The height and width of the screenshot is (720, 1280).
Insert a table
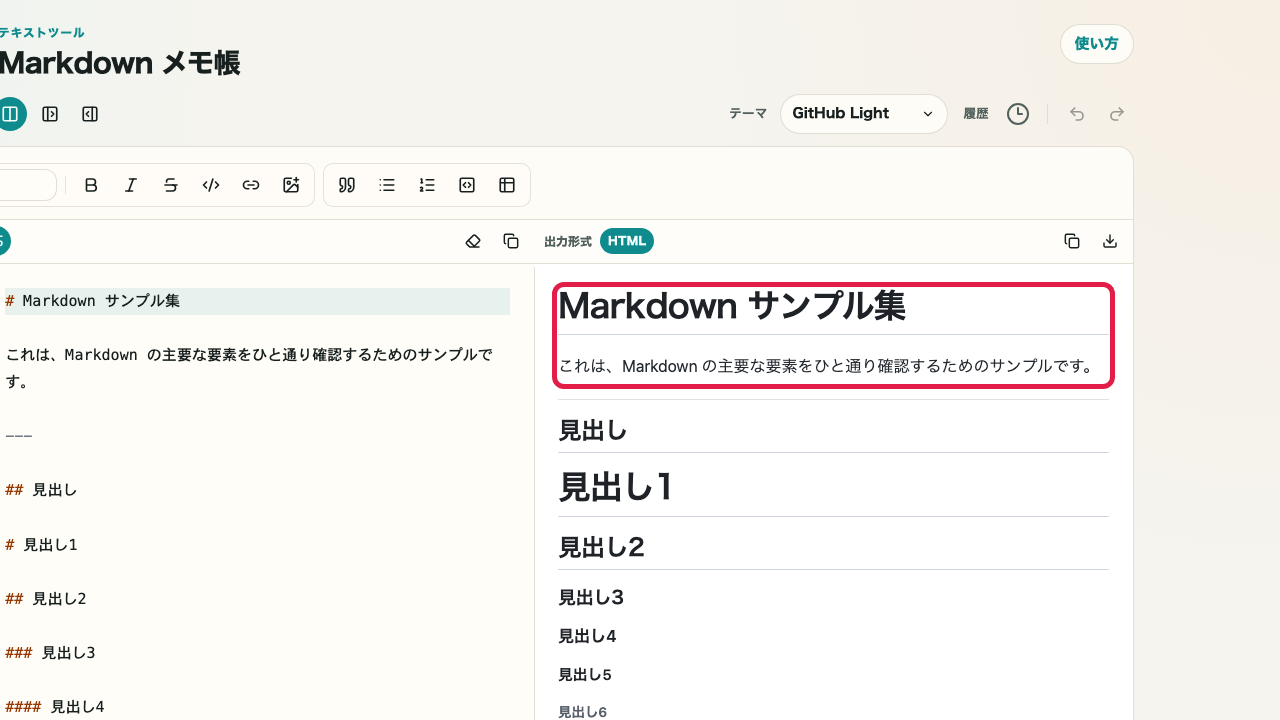507,185
